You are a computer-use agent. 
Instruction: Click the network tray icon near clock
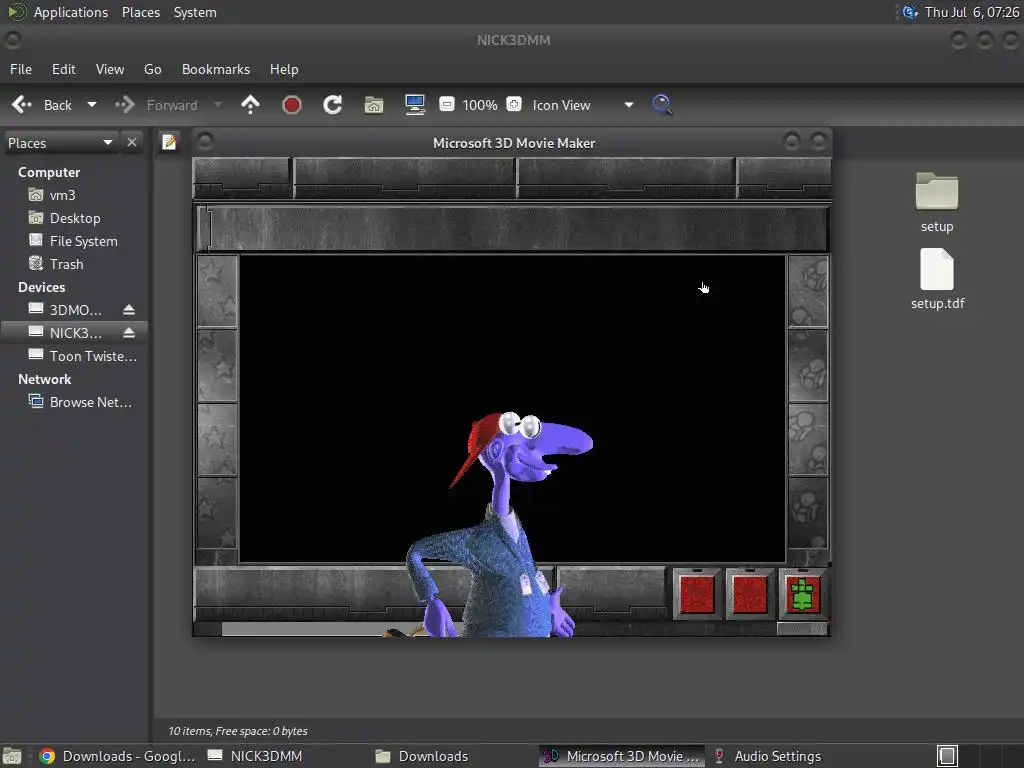[910, 12]
